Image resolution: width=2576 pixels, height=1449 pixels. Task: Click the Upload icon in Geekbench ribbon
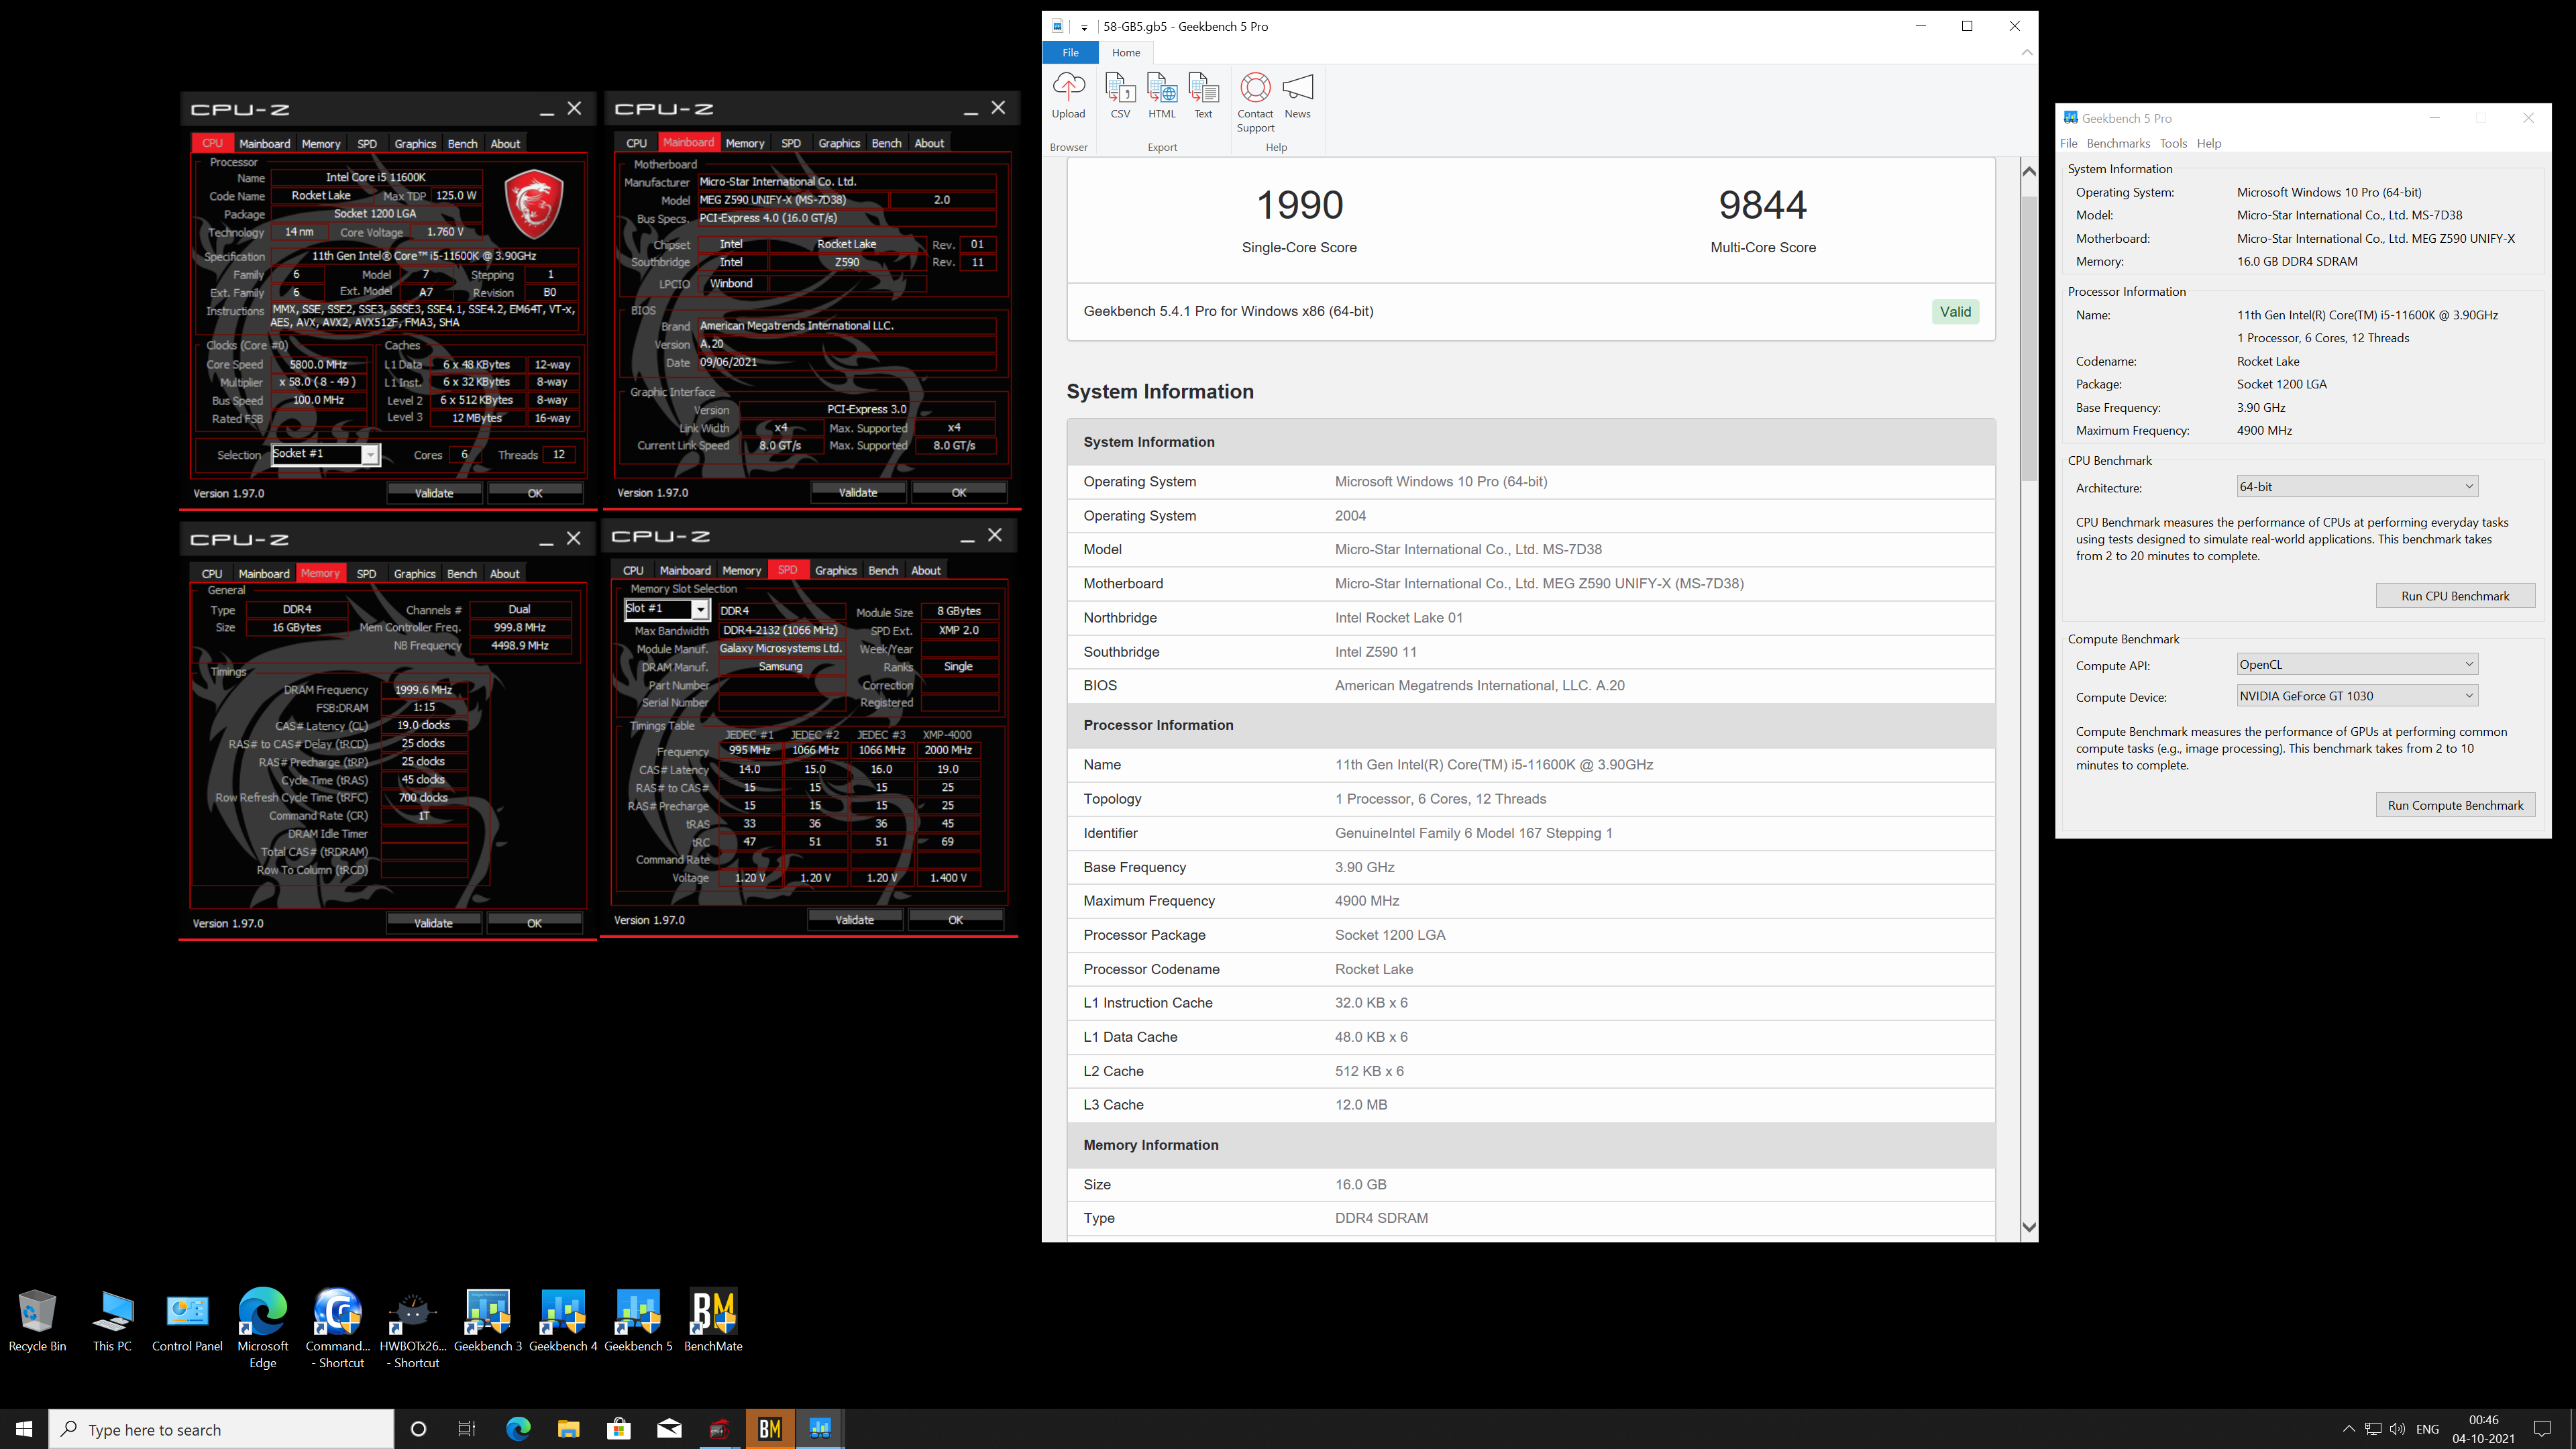[x=1068, y=96]
